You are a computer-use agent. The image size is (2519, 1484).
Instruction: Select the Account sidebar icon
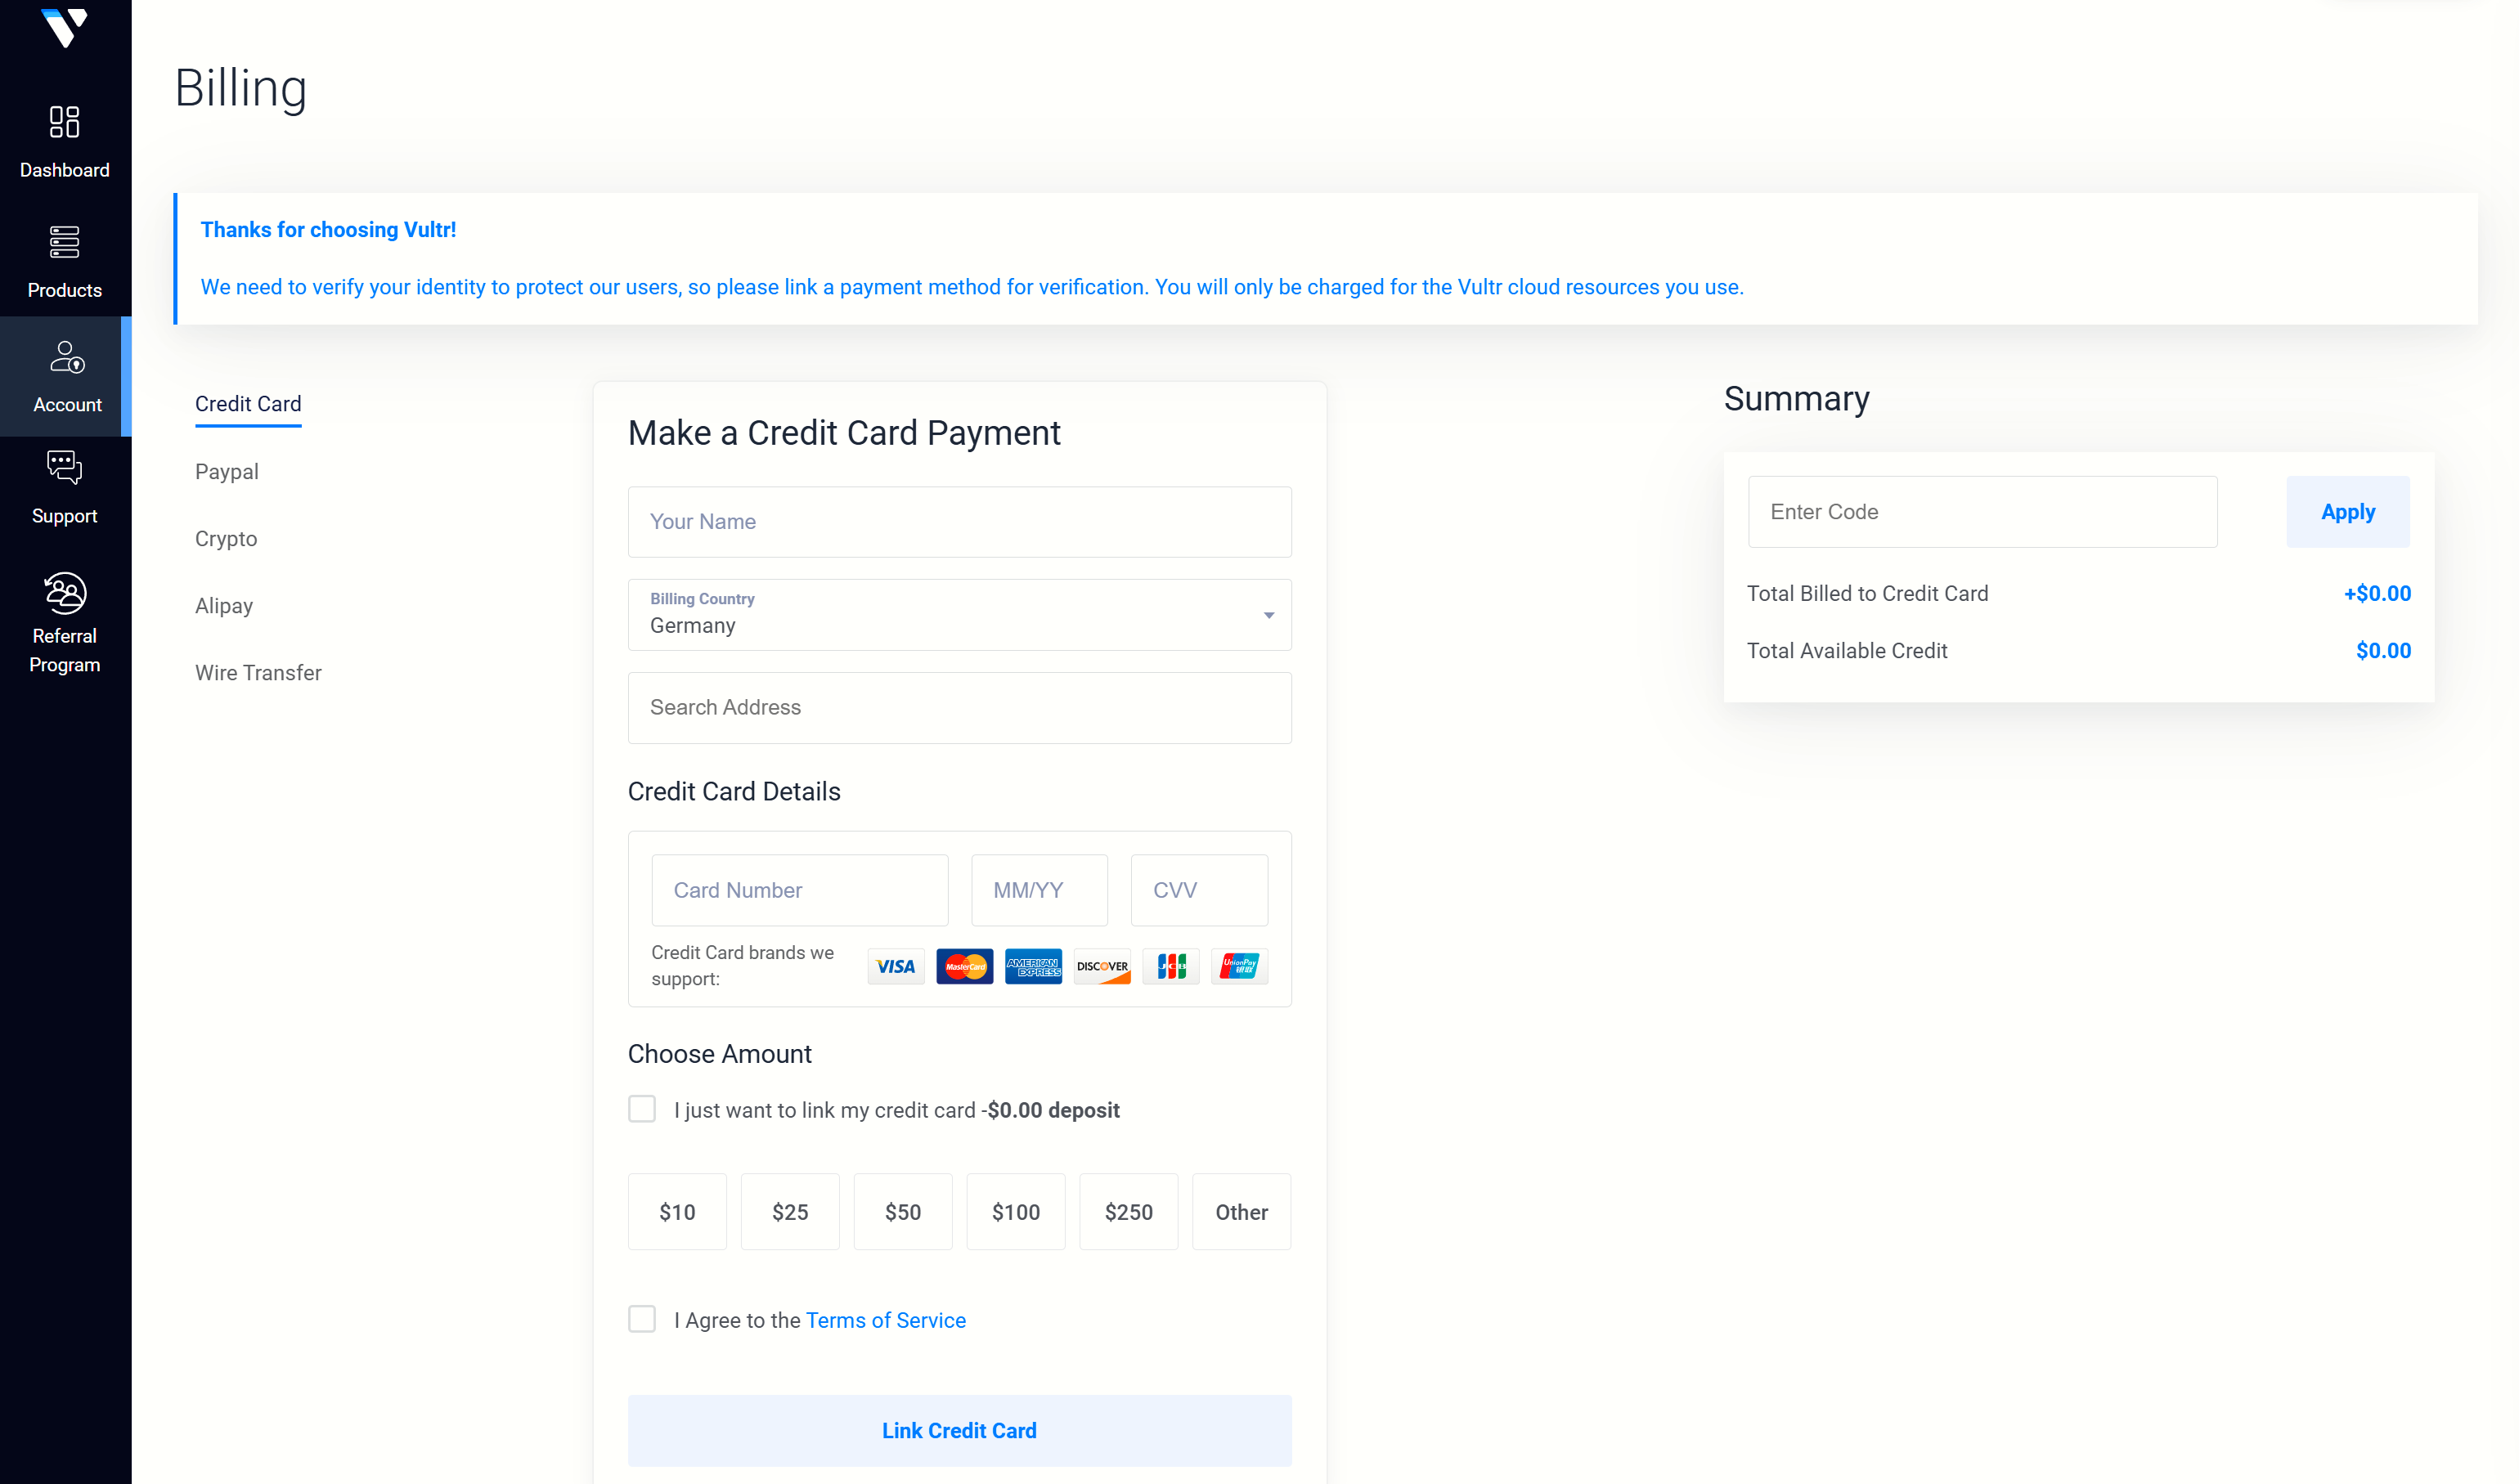coord(67,357)
